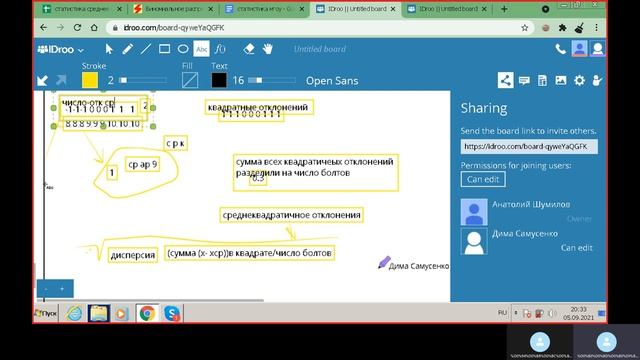The height and width of the screenshot is (360, 640).
Task: Open a new browser tab
Action: pyautogui.click(x=504, y=9)
